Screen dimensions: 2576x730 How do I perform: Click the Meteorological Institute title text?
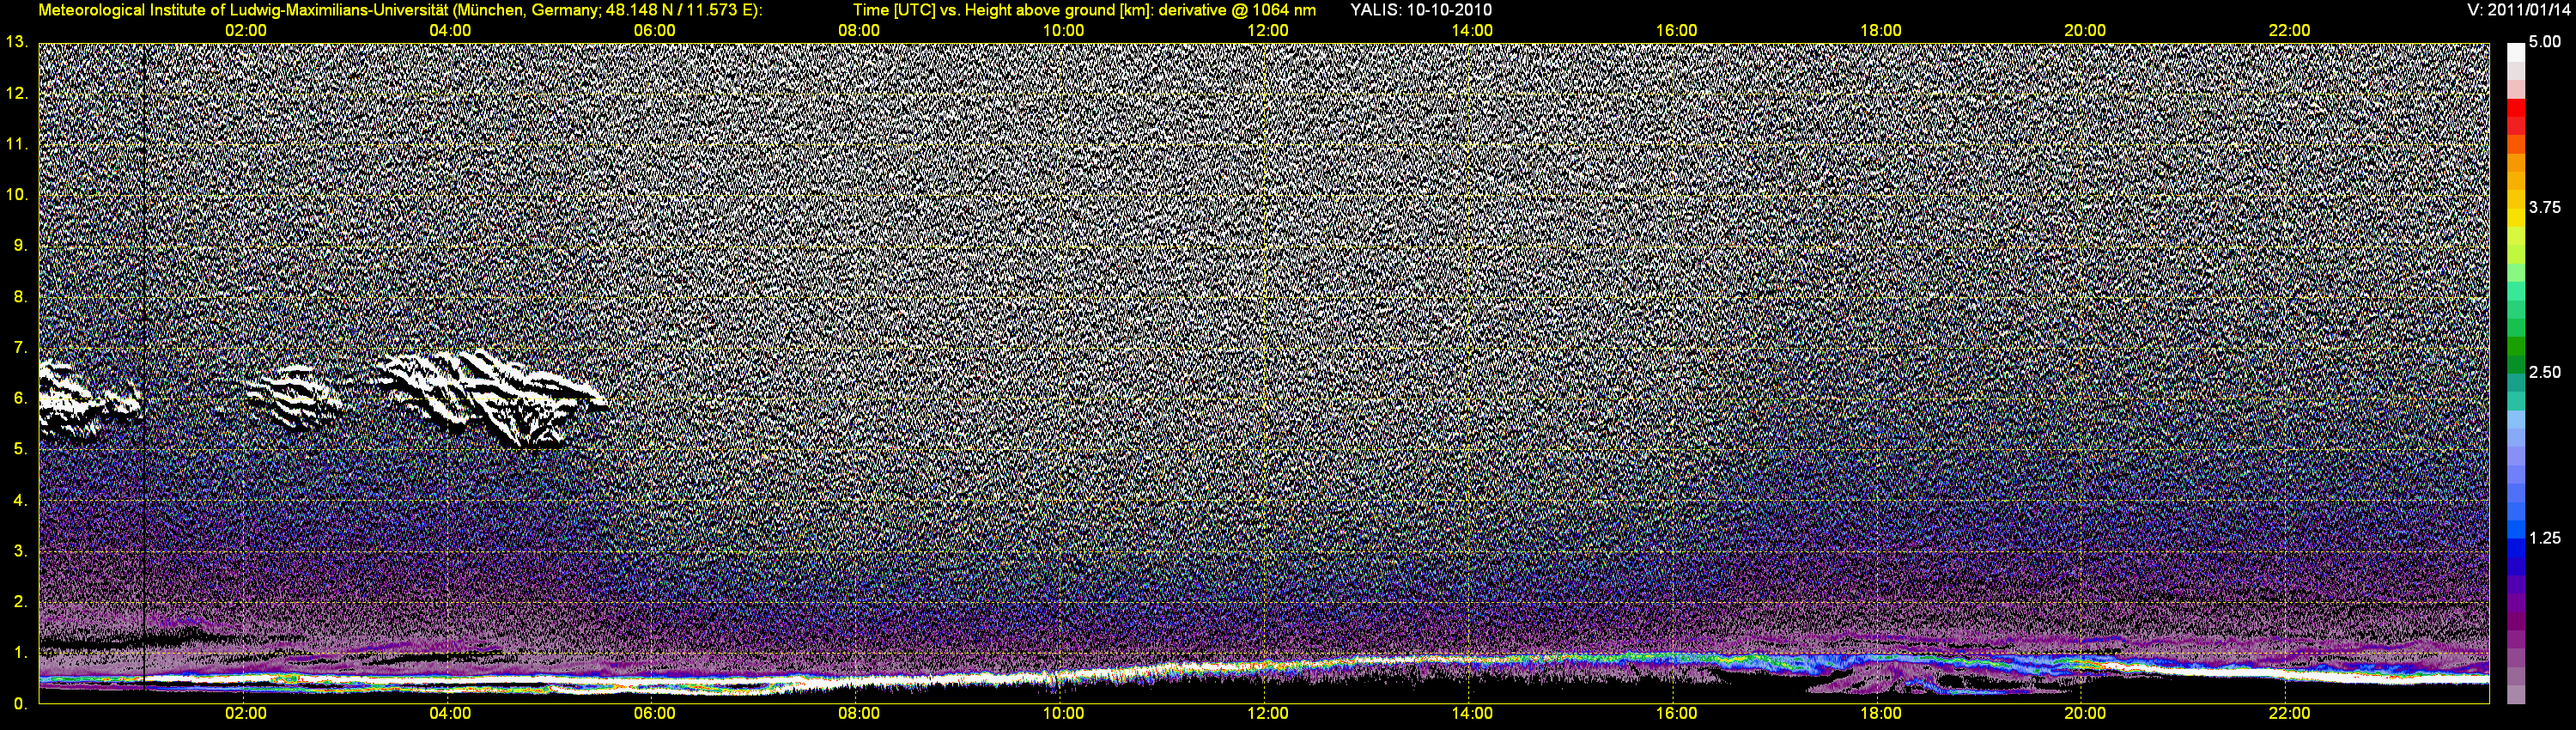click(x=400, y=10)
